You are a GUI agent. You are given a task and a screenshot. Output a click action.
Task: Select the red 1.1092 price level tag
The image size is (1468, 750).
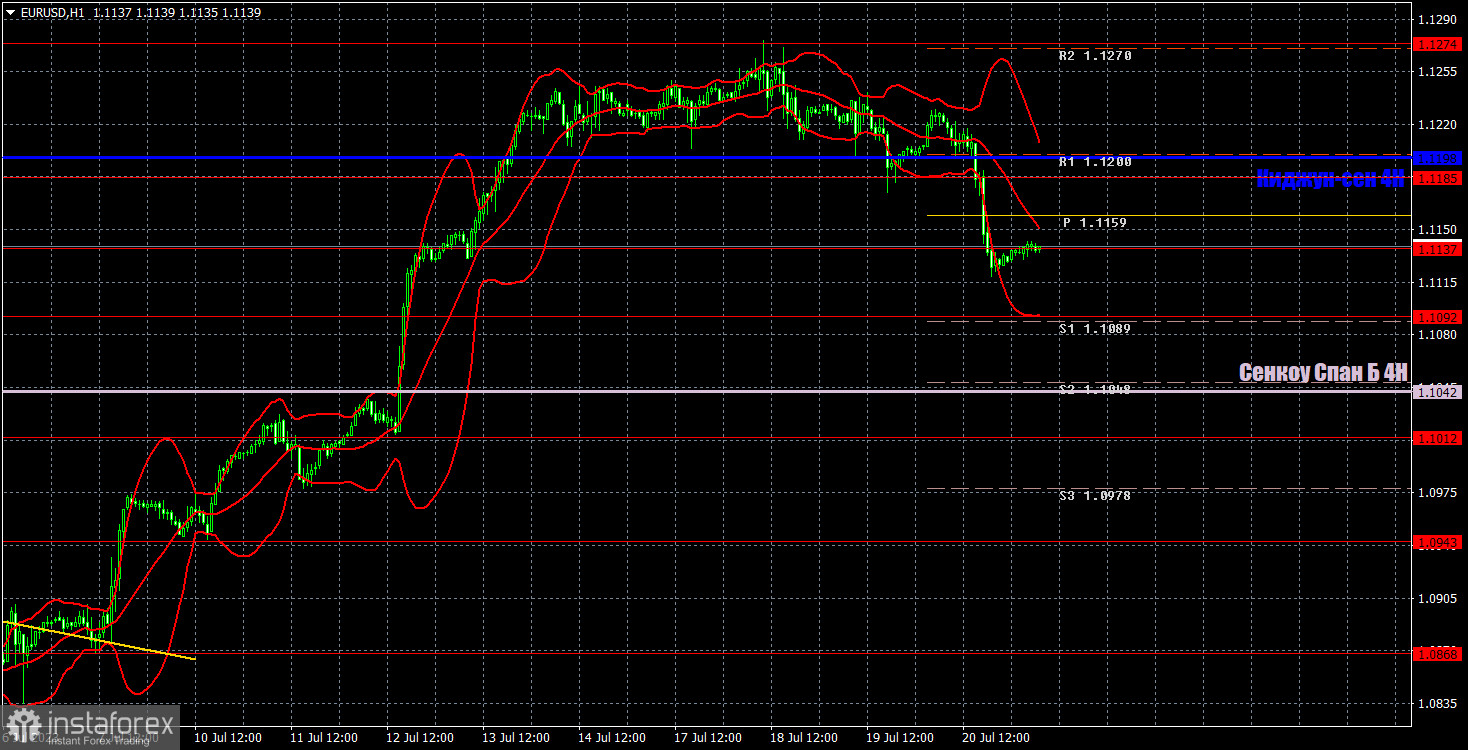click(1438, 317)
